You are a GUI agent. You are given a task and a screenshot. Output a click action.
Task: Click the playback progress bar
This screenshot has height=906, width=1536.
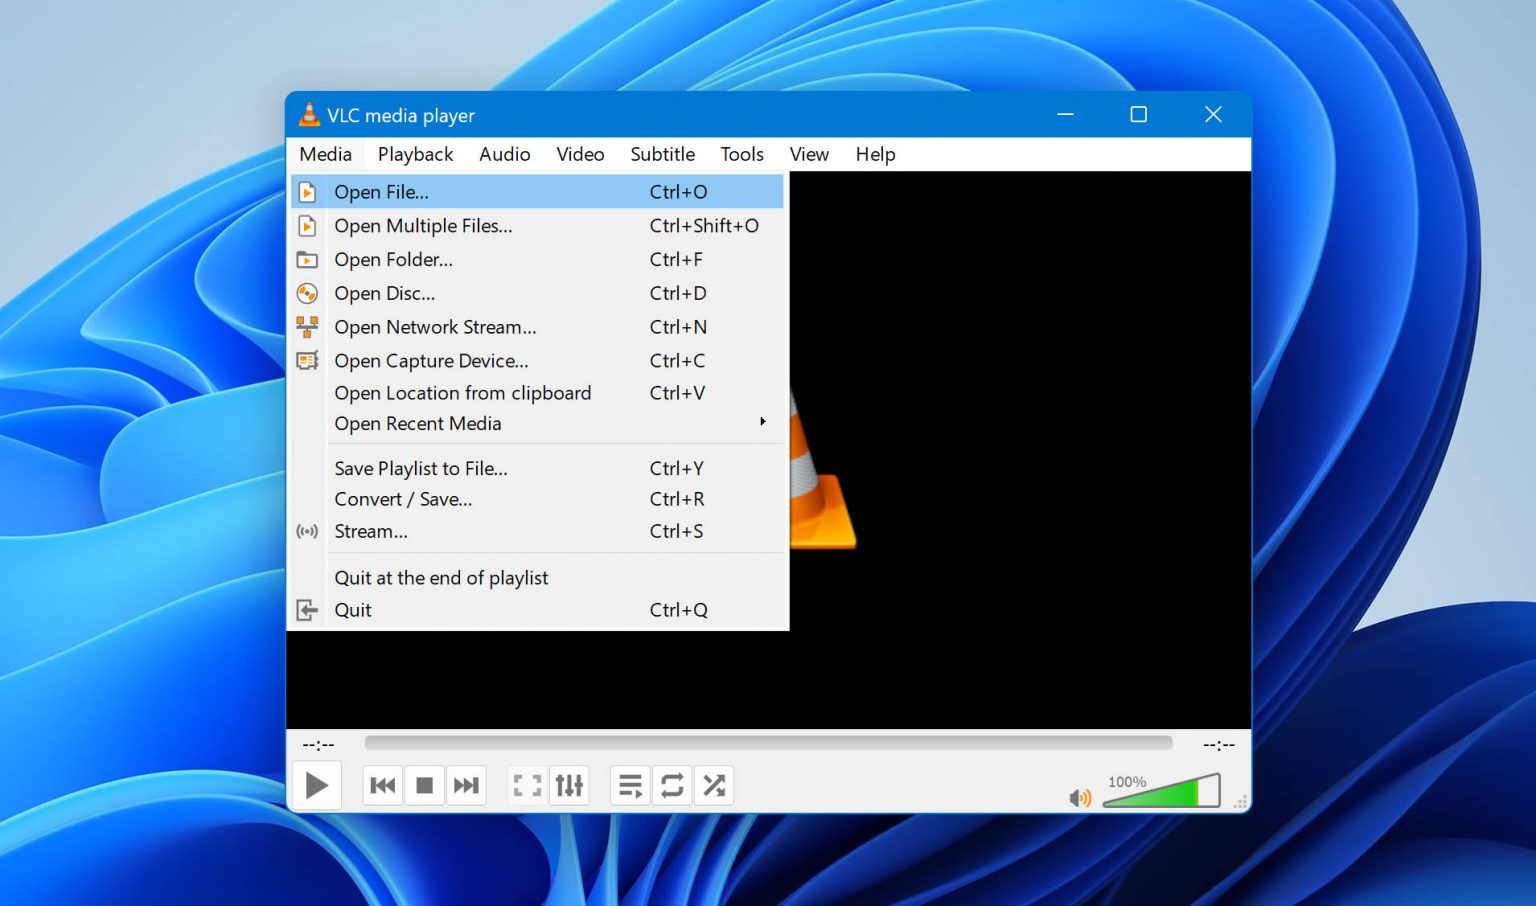pos(768,743)
